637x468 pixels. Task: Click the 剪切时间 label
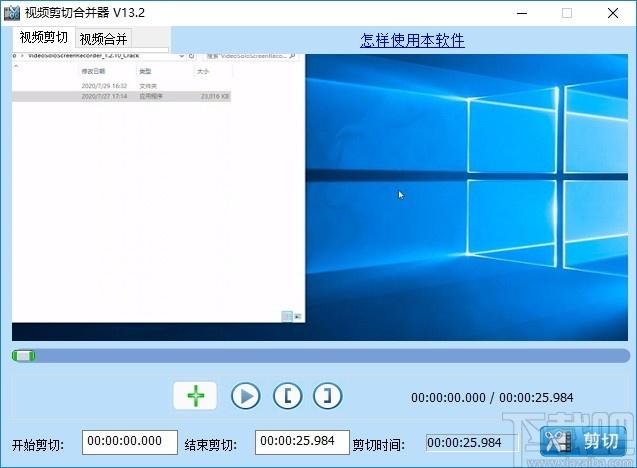click(x=378, y=445)
